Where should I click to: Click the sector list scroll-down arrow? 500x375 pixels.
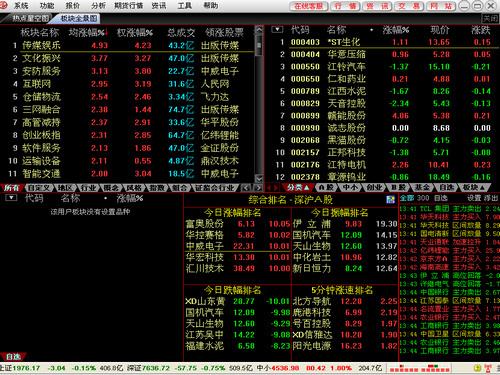click(x=259, y=179)
